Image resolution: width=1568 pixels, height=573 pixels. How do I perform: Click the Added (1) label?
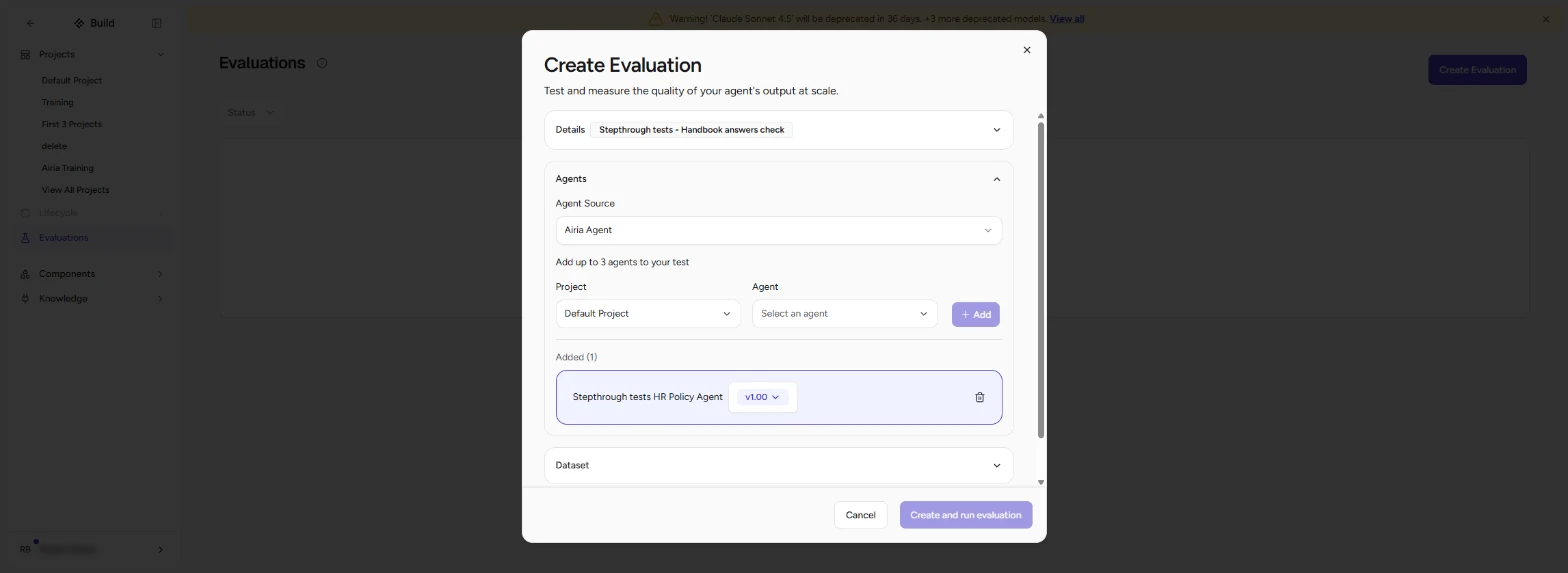576,357
